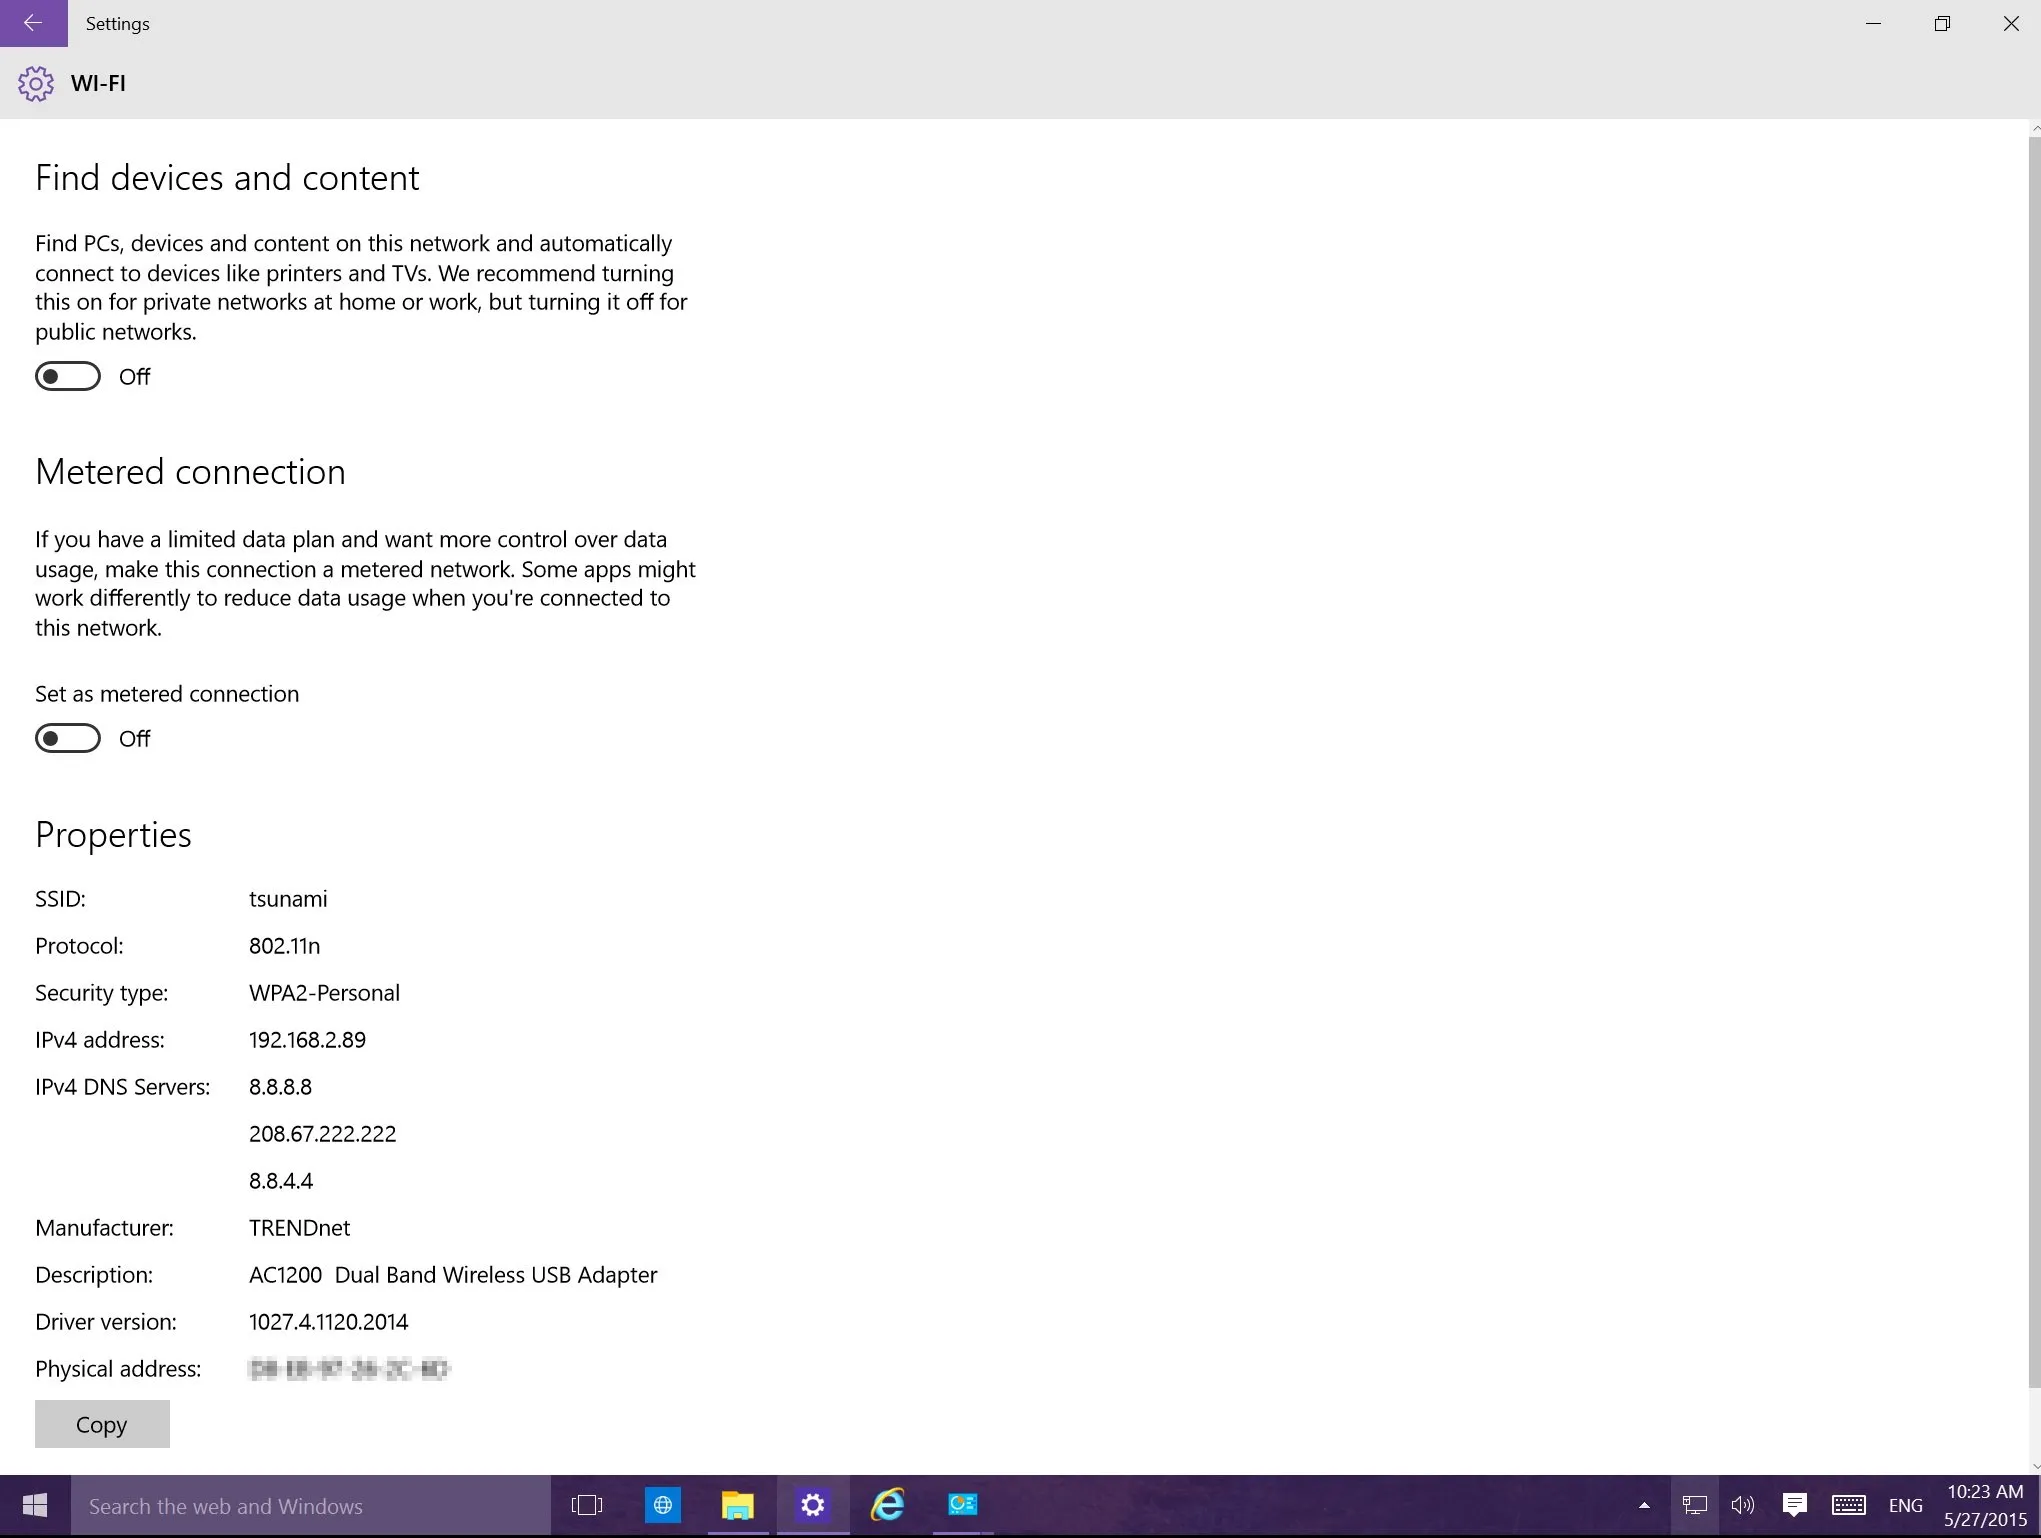
Task: Minimize the Settings window
Action: click(x=1873, y=23)
